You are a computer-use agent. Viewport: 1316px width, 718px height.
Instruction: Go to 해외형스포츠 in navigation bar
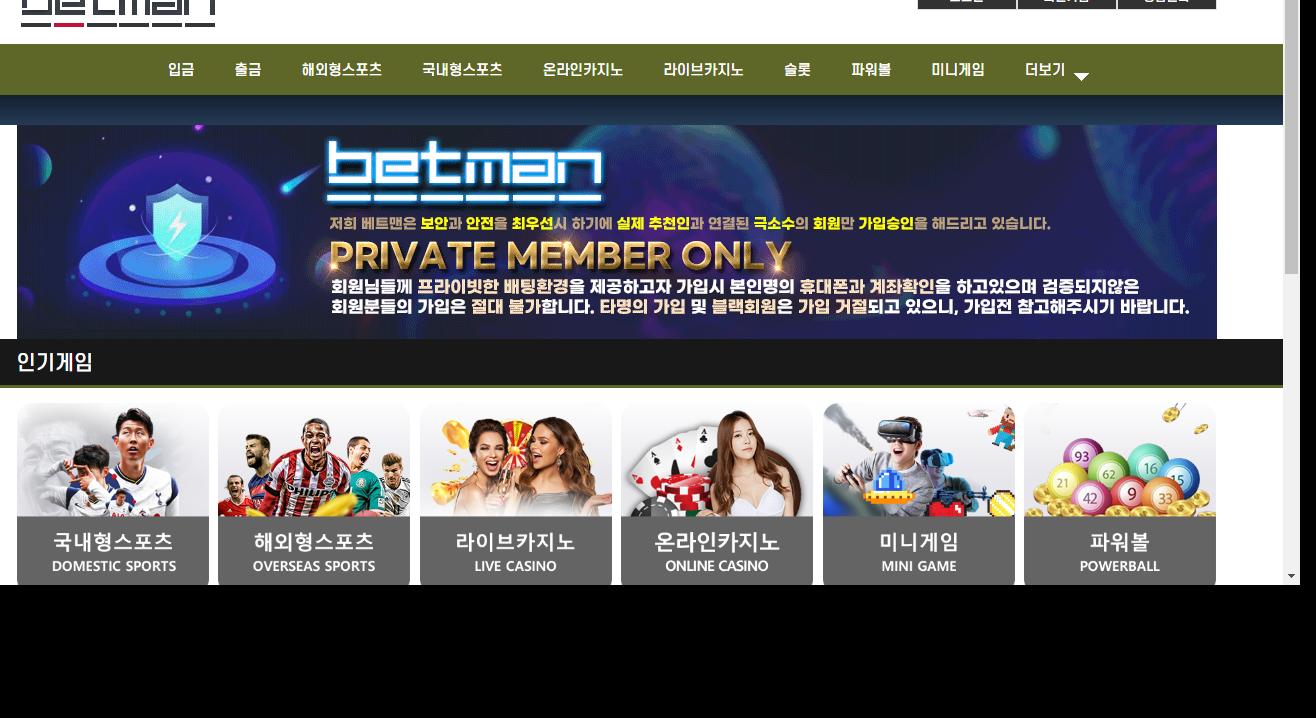342,70
